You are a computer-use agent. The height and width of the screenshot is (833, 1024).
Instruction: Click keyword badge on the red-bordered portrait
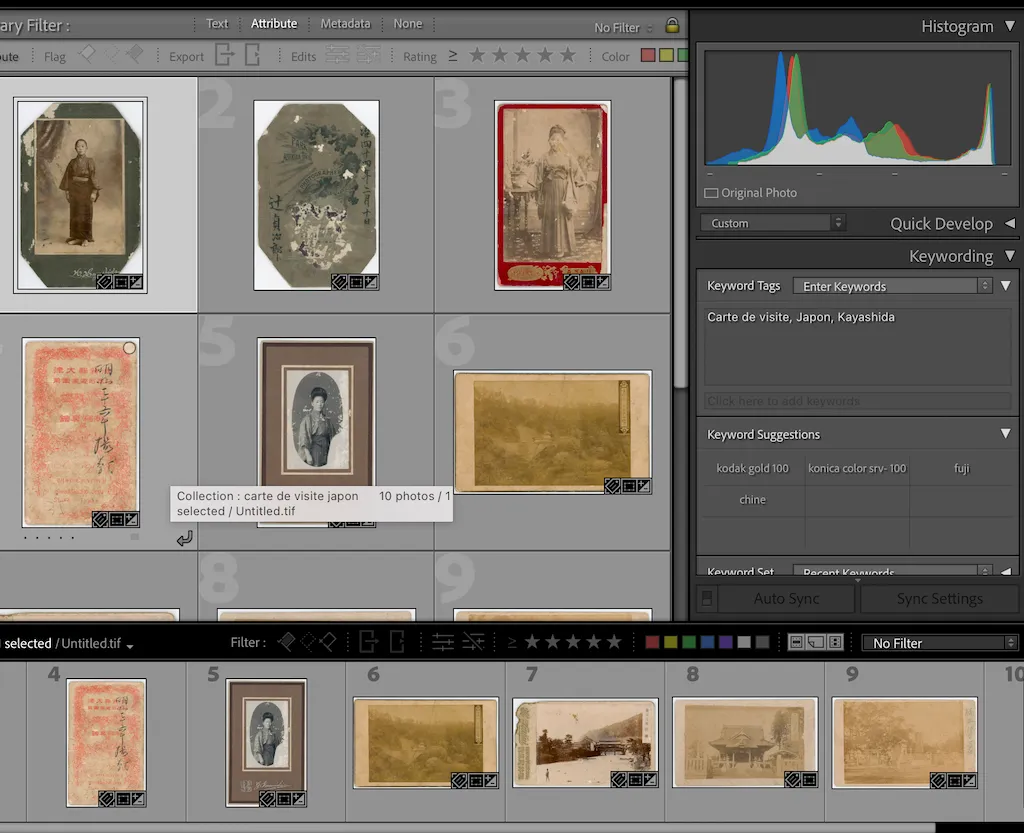[571, 282]
